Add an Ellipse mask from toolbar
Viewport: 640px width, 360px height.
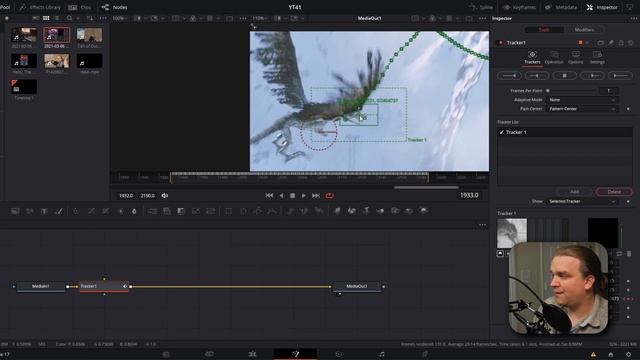[x=243, y=211]
